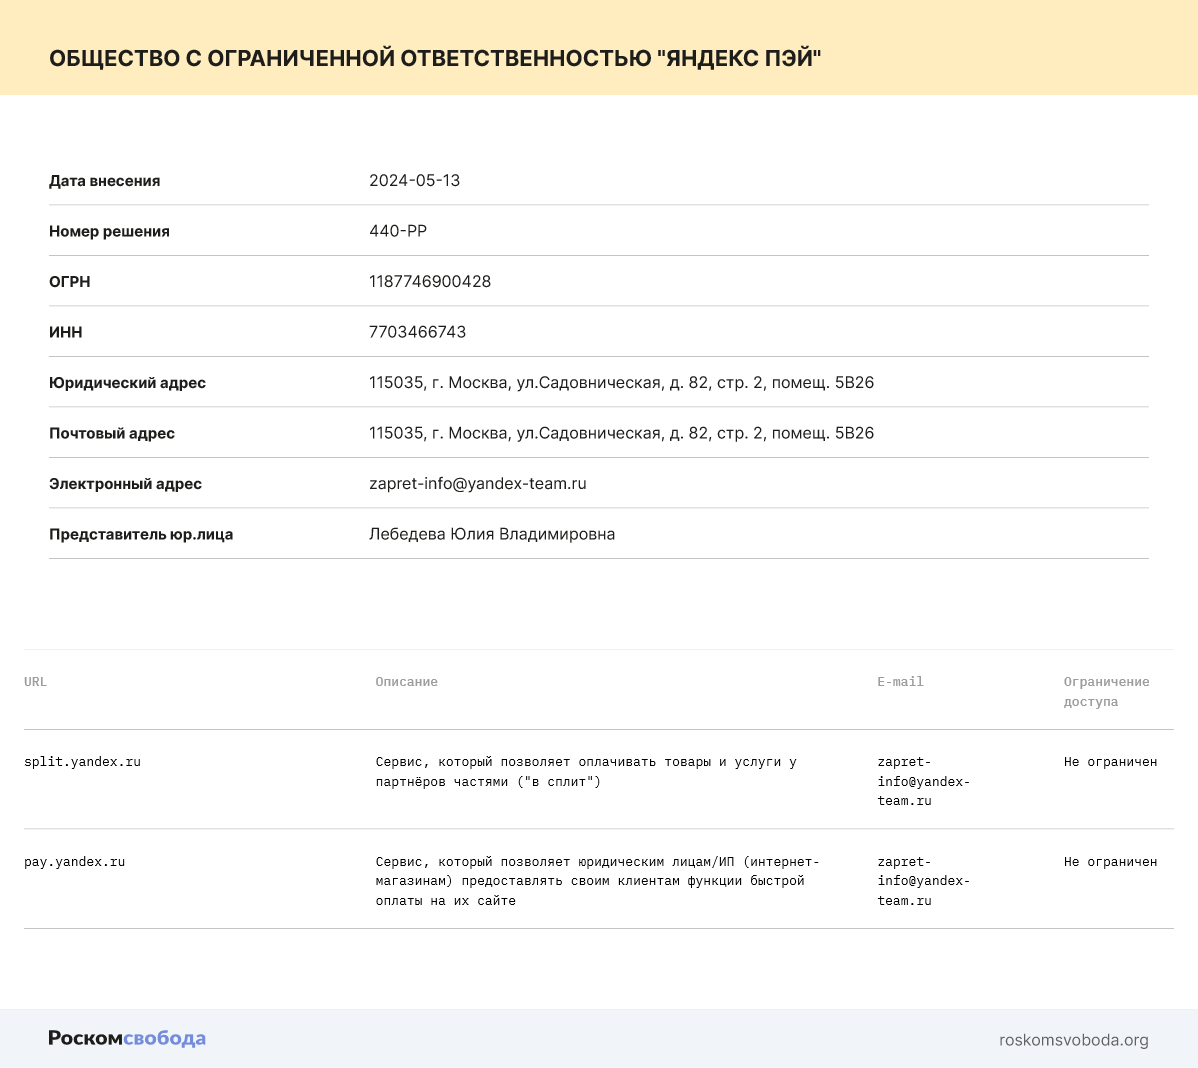The width and height of the screenshot is (1198, 1068).
Task: Click the 'E-mail' column header
Action: click(900, 681)
